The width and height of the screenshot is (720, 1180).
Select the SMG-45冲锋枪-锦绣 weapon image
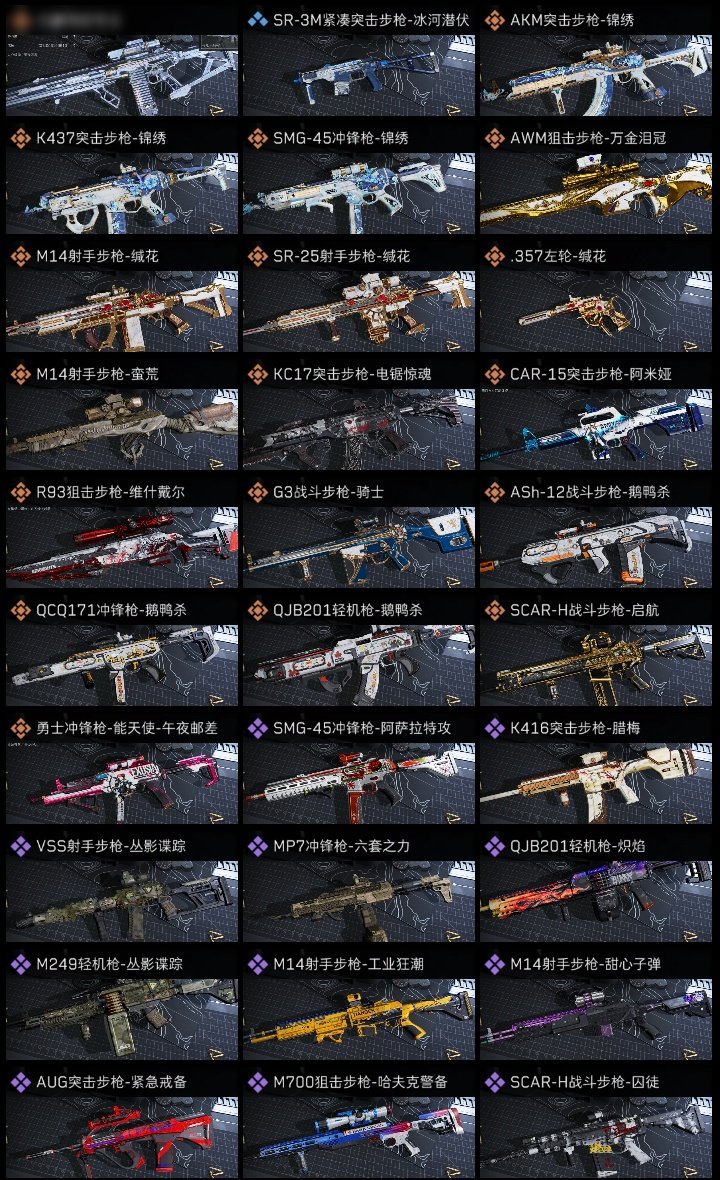pos(359,193)
